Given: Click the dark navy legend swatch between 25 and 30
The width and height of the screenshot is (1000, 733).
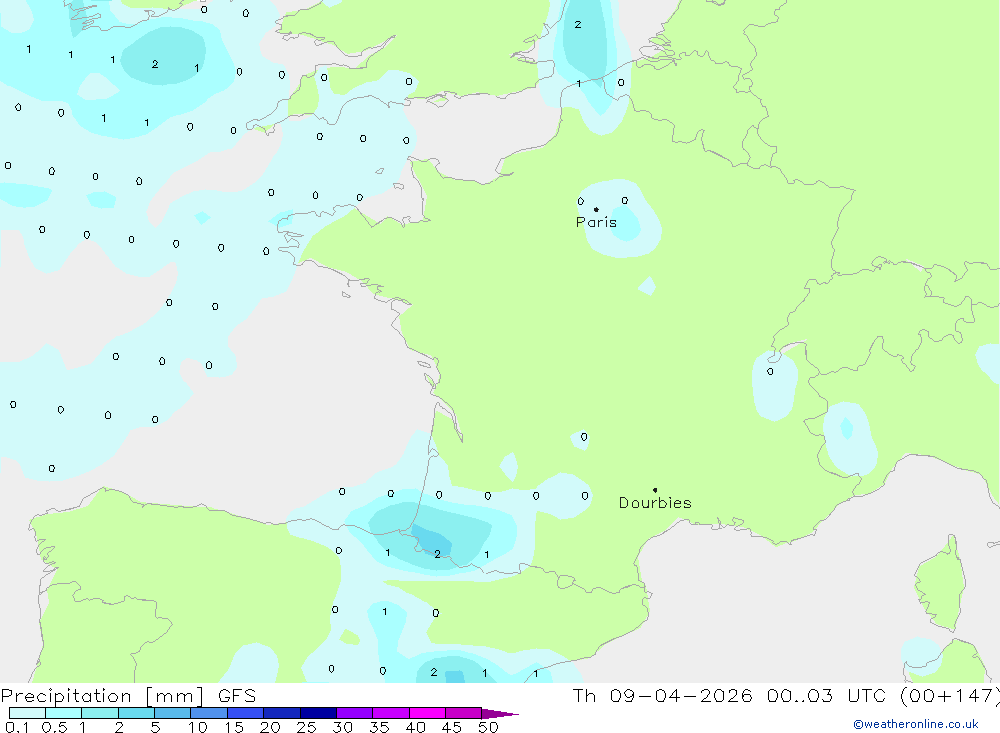Looking at the screenshot, I should pyautogui.click(x=318, y=713).
